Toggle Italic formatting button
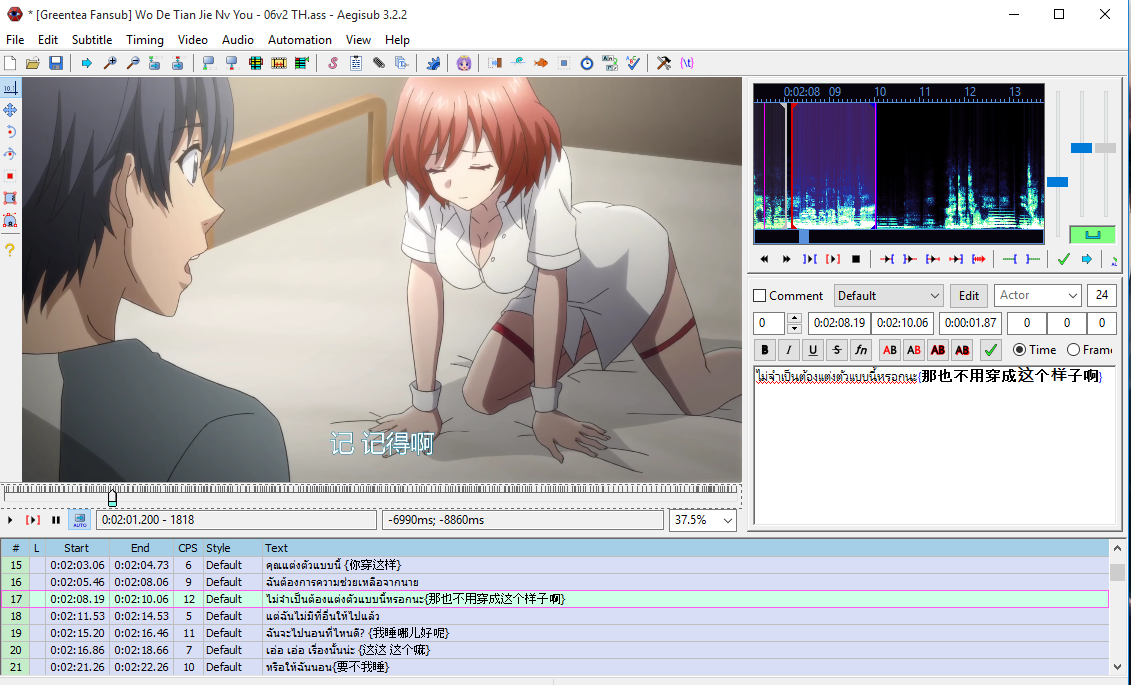The image size is (1131, 685). (788, 350)
